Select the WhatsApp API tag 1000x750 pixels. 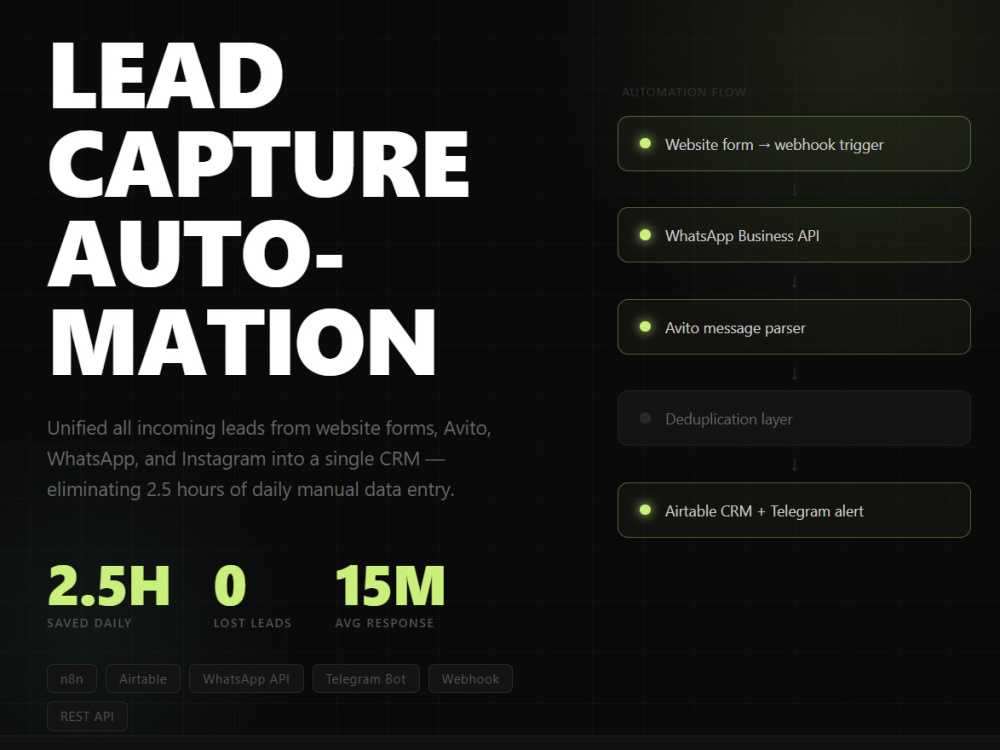coord(246,679)
